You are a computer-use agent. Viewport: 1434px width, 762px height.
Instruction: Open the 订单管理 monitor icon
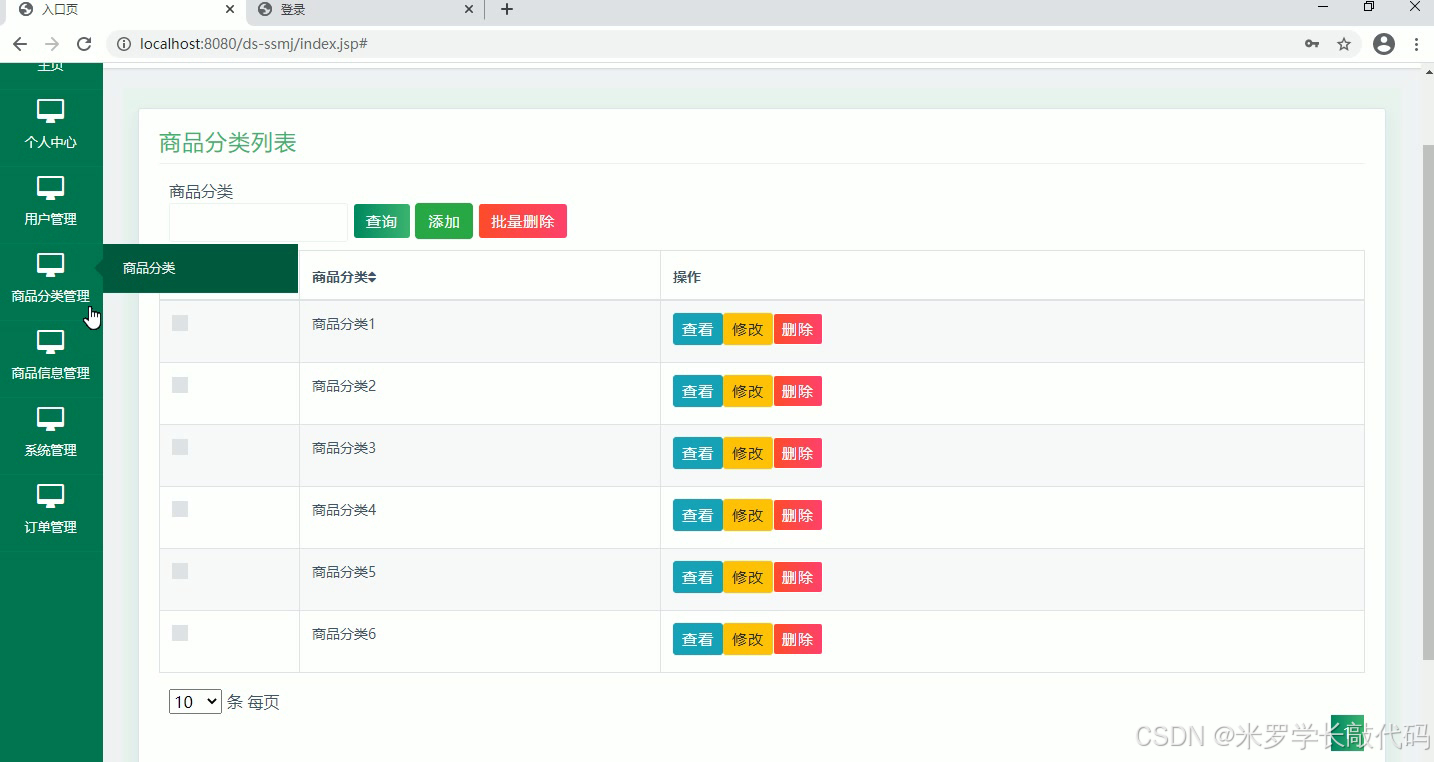pyautogui.click(x=50, y=495)
